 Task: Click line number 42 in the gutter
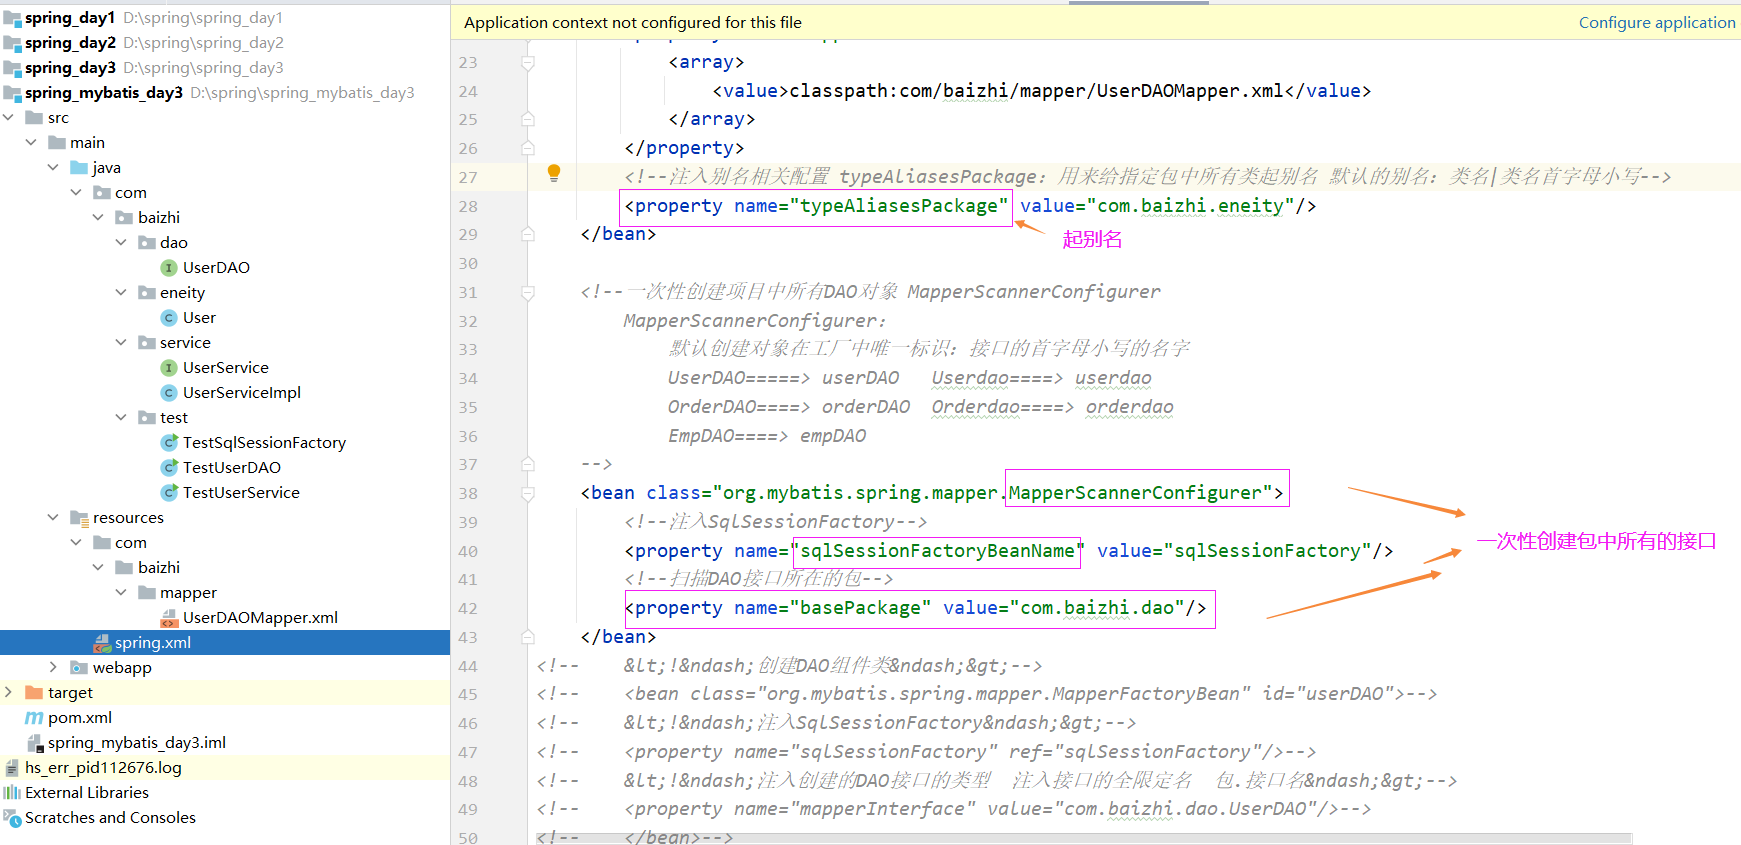click(468, 608)
